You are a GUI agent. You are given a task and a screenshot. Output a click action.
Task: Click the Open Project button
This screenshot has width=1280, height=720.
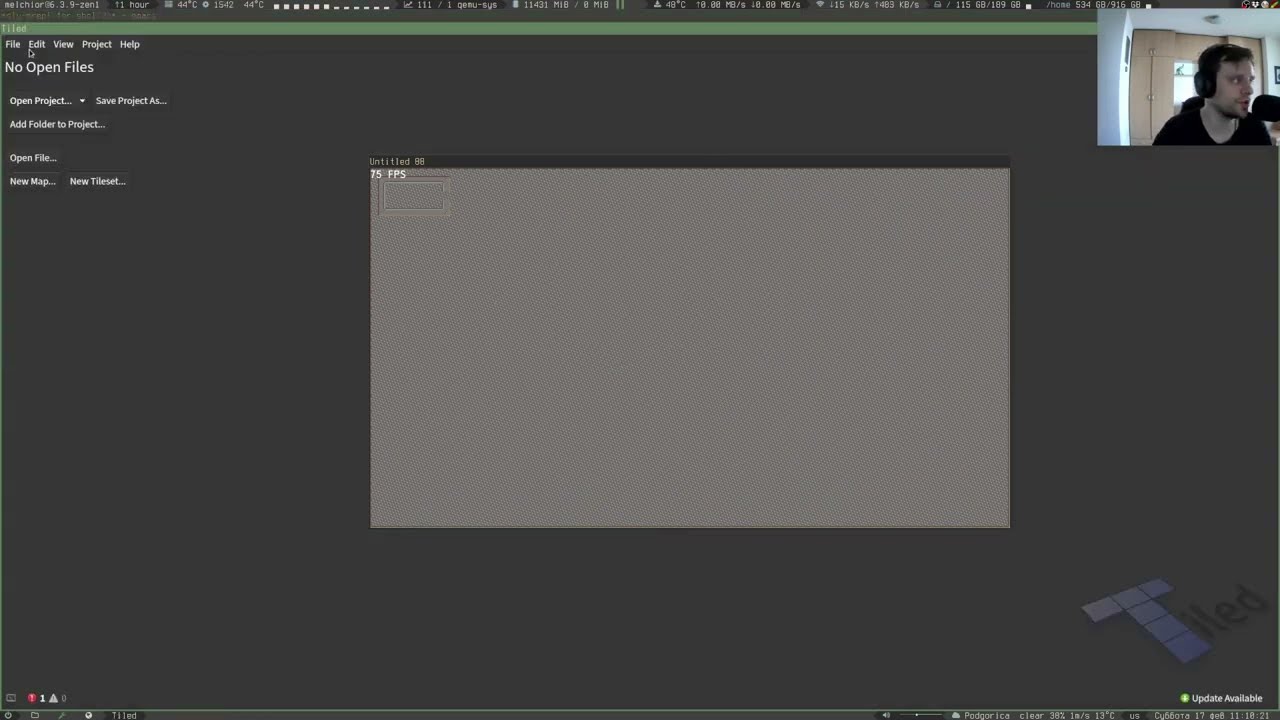(40, 100)
